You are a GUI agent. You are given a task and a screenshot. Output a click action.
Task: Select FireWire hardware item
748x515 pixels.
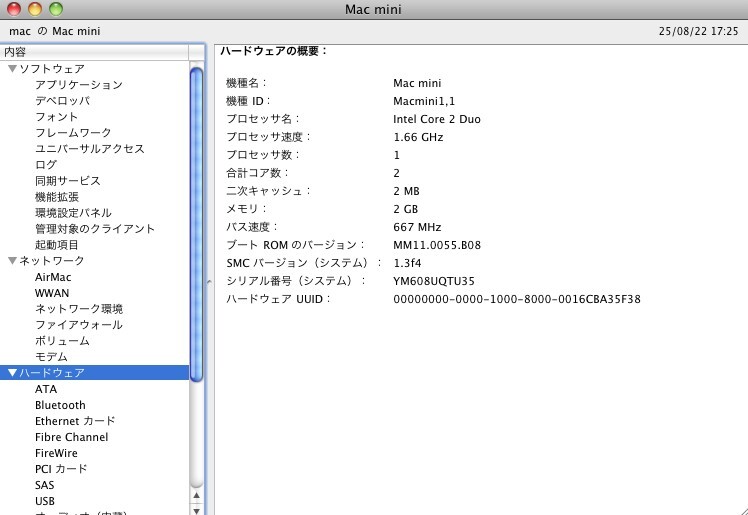(56, 453)
